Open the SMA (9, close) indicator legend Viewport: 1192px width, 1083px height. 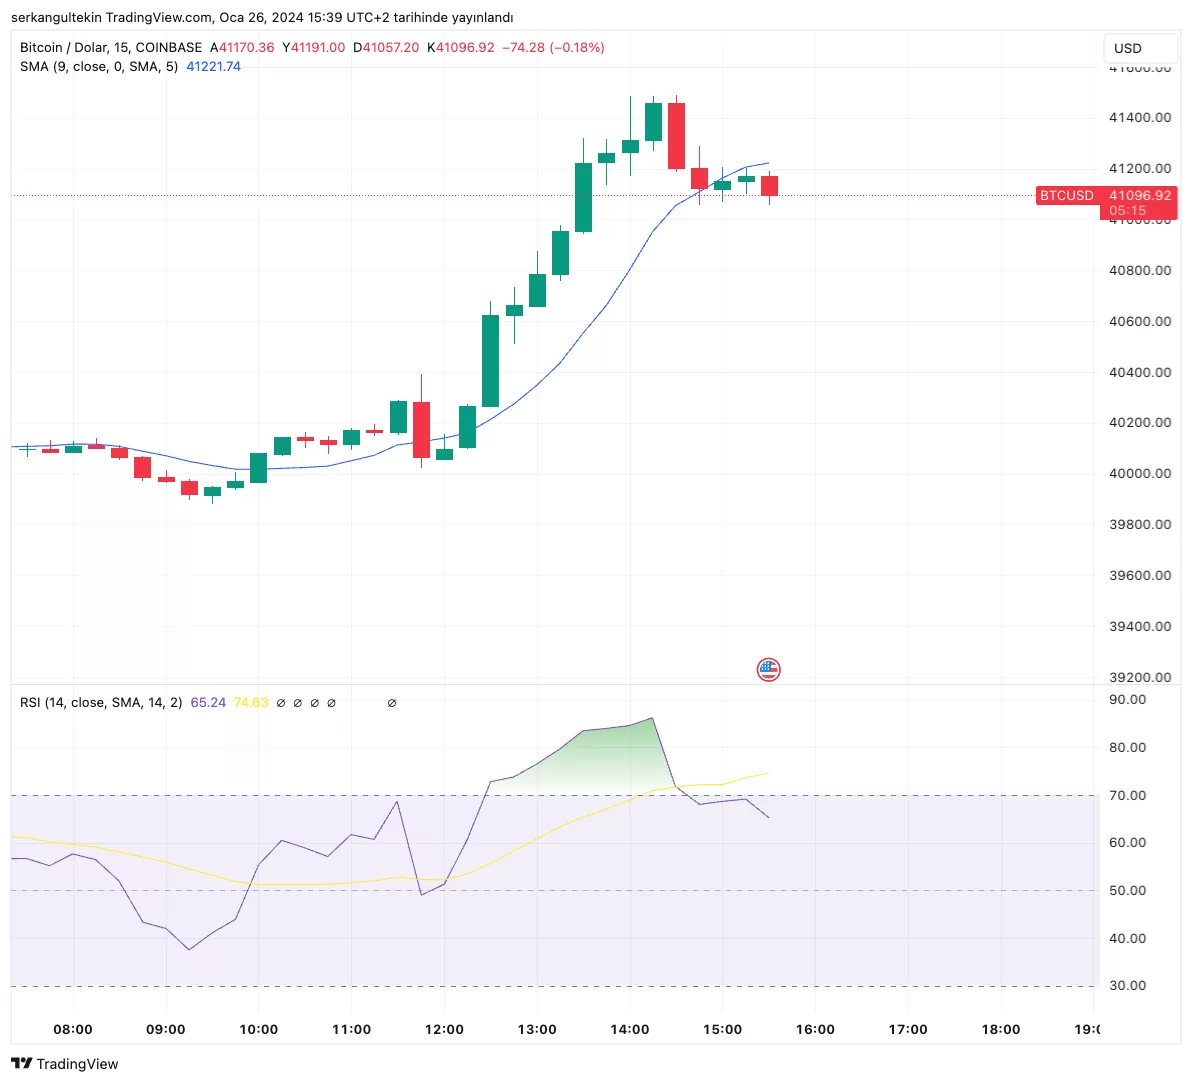click(x=98, y=66)
